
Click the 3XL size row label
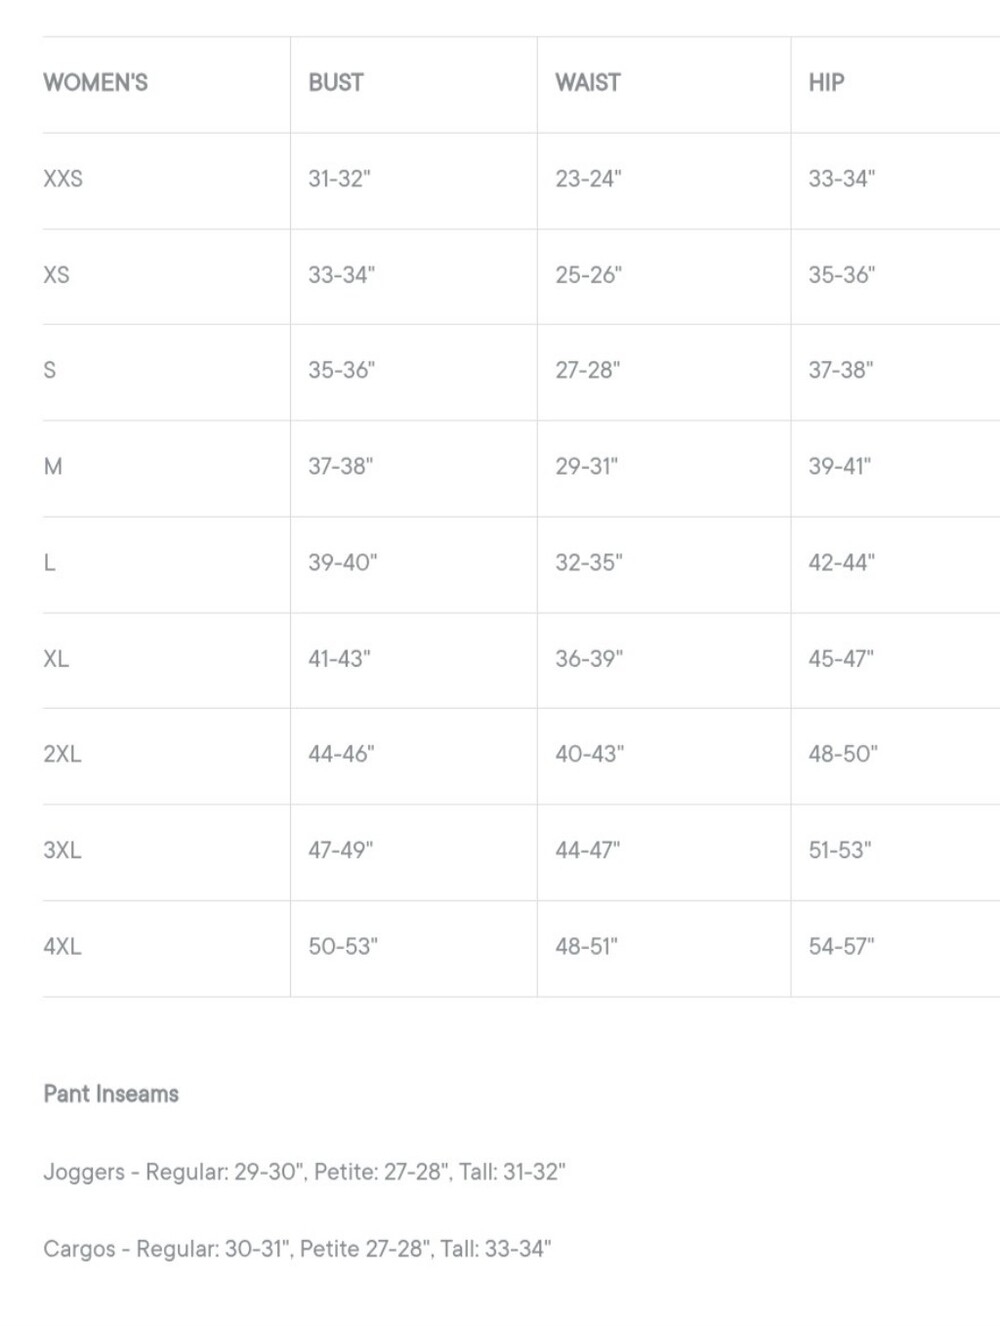coord(62,850)
